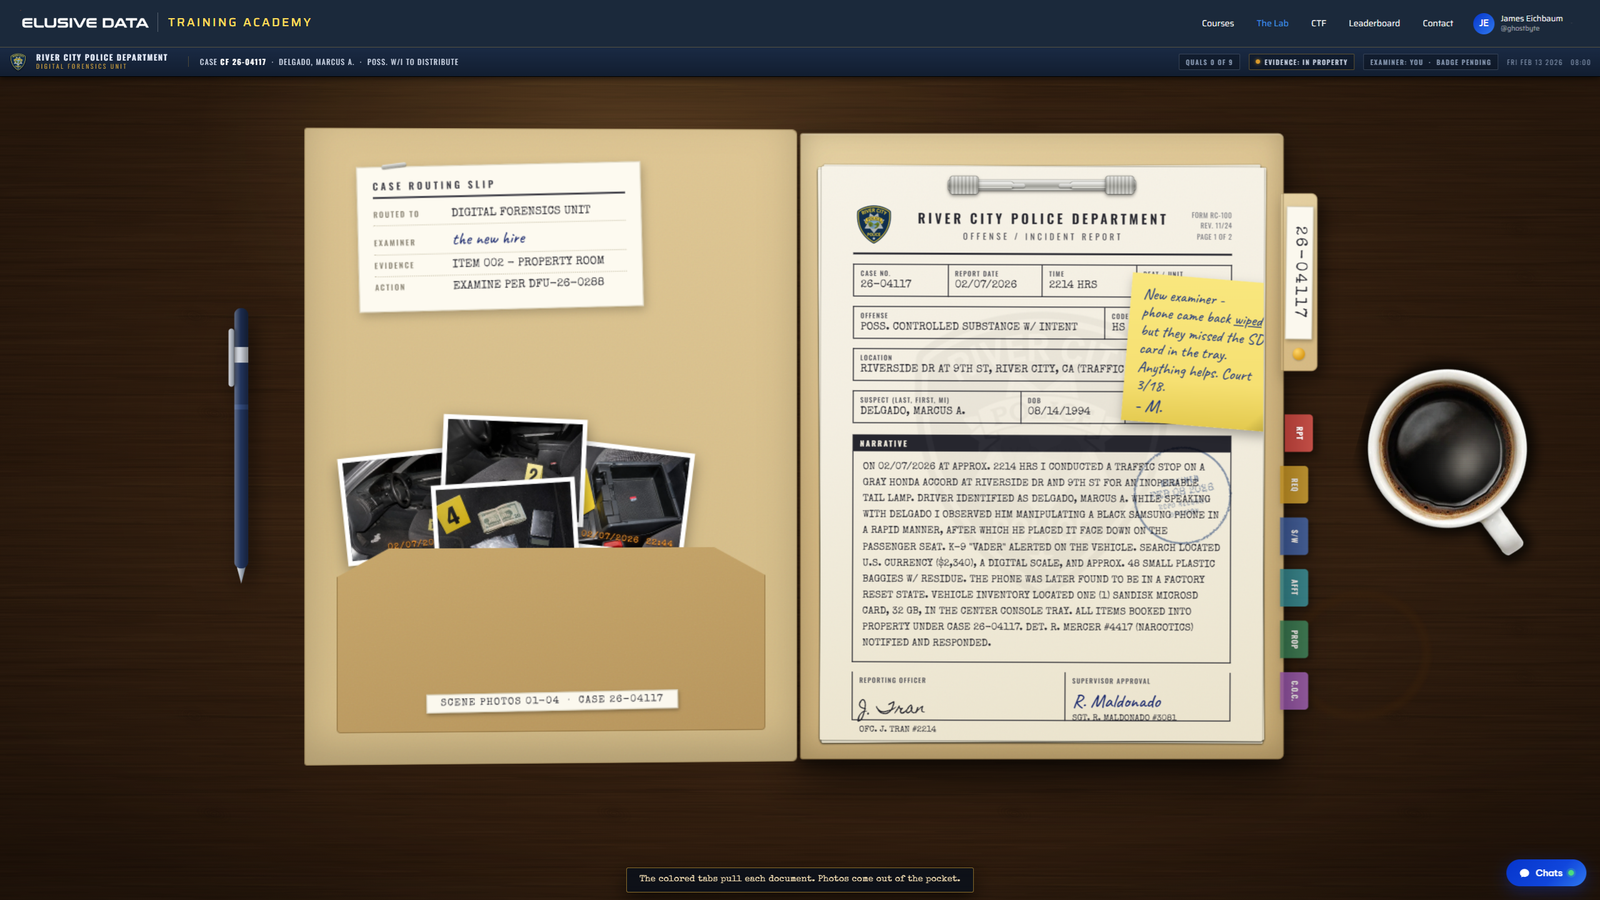Screen dimensions: 1600x900
Task: Click the Offense / Incident Report subtitle
Action: [1042, 237]
